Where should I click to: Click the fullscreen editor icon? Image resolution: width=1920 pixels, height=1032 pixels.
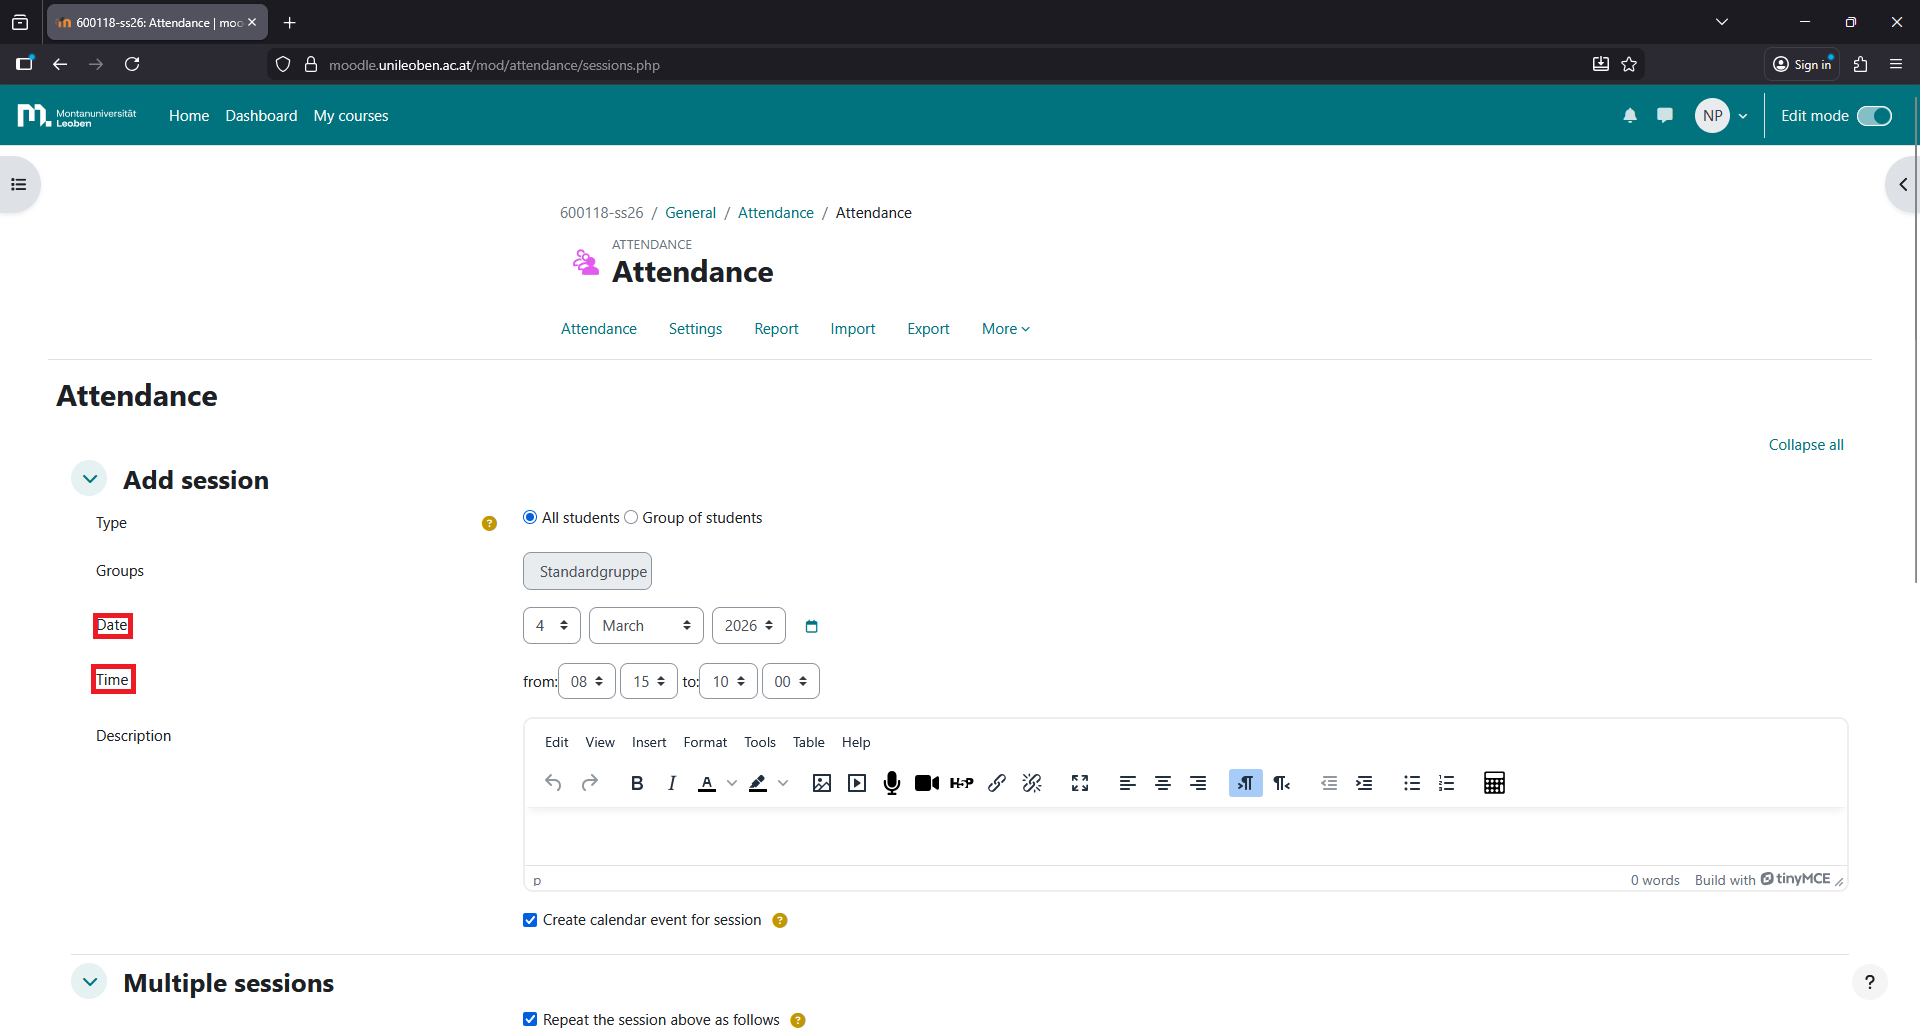pos(1080,783)
